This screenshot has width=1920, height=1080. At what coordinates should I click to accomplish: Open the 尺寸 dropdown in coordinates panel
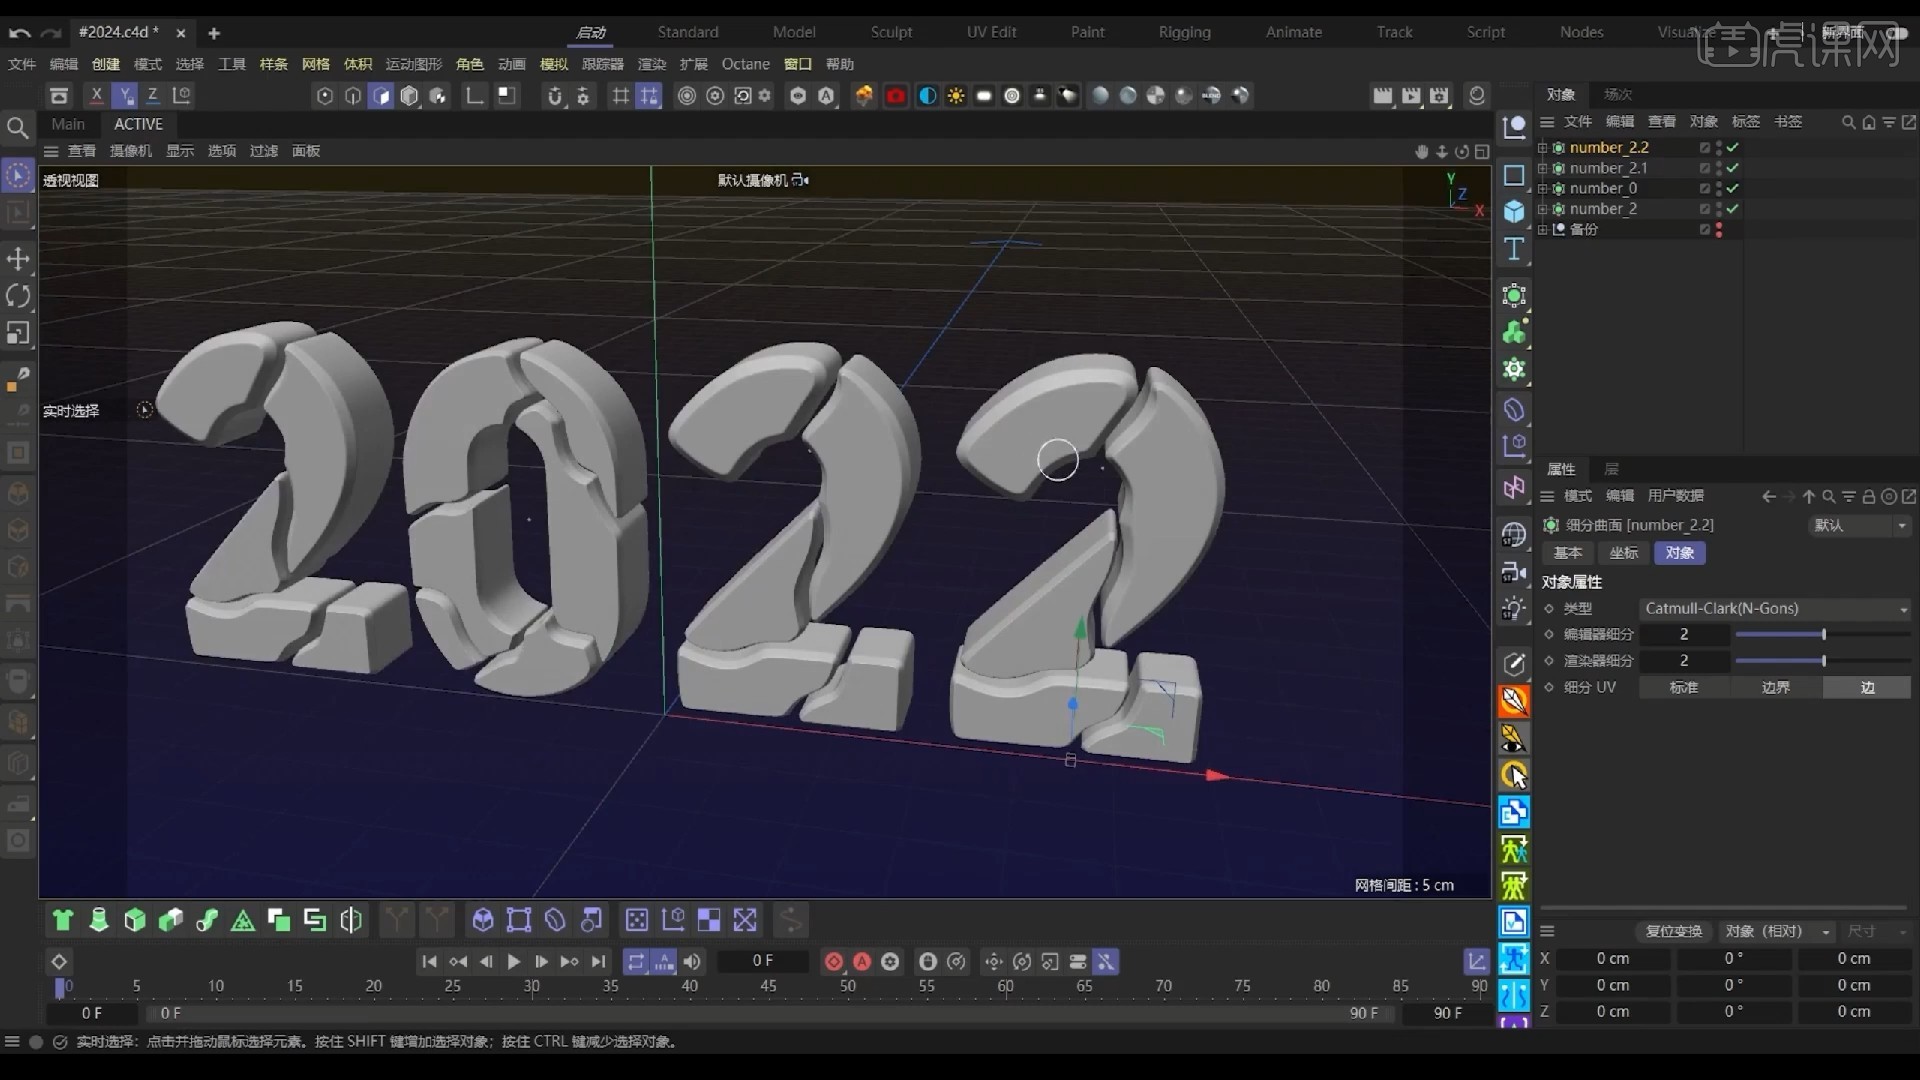[x=1877, y=931]
